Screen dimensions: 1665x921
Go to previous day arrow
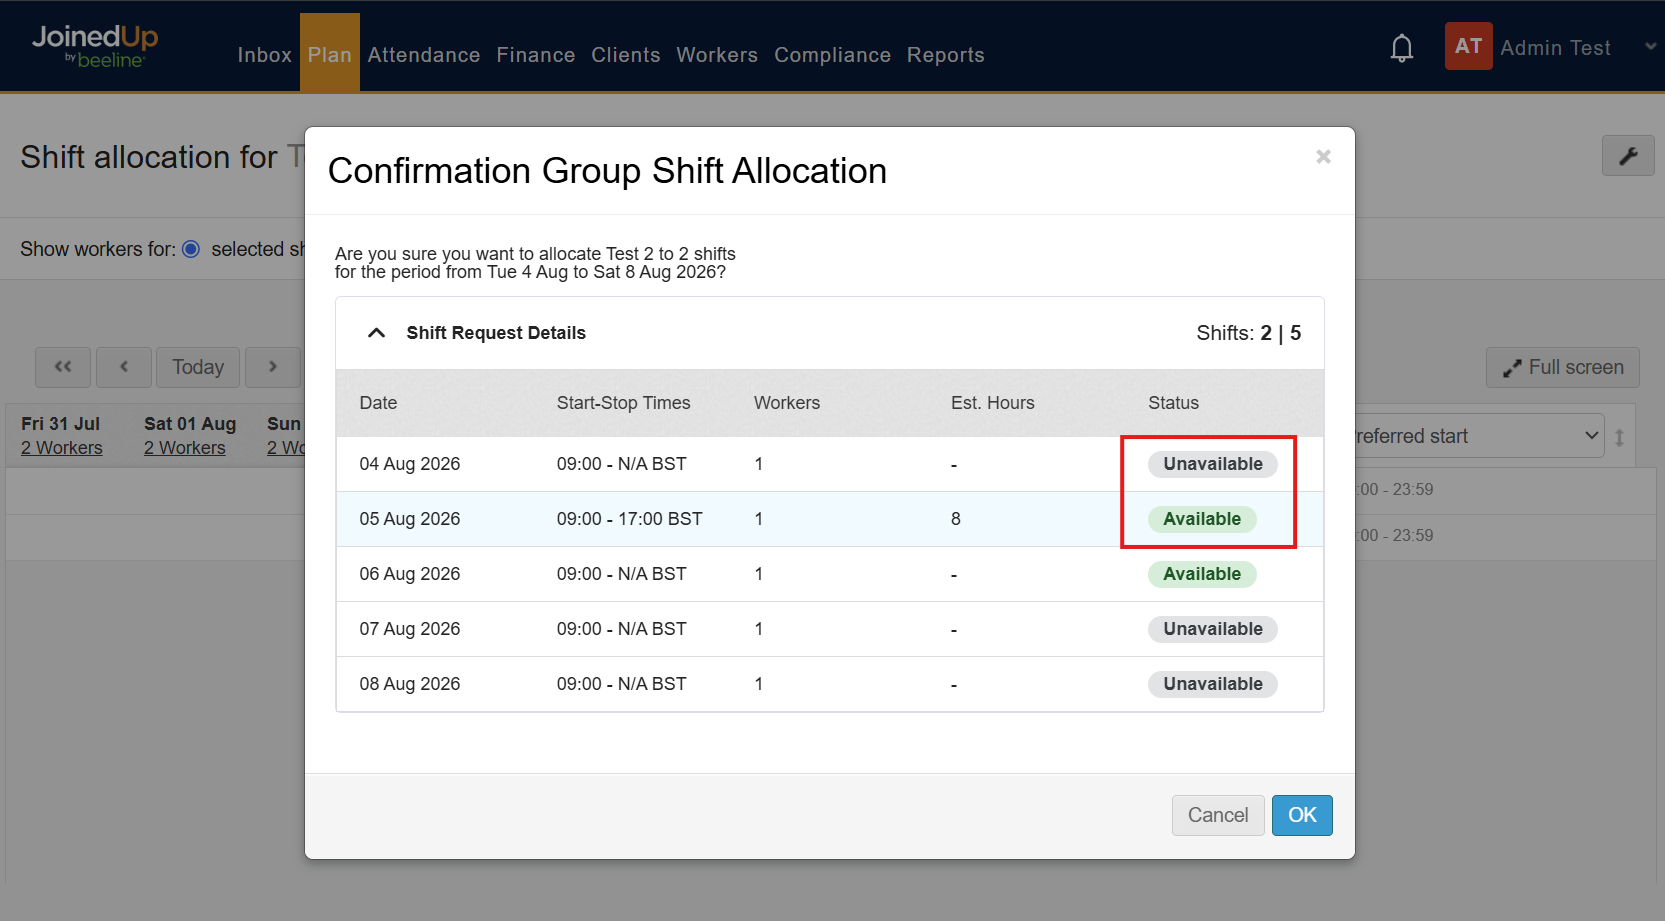coord(124,367)
